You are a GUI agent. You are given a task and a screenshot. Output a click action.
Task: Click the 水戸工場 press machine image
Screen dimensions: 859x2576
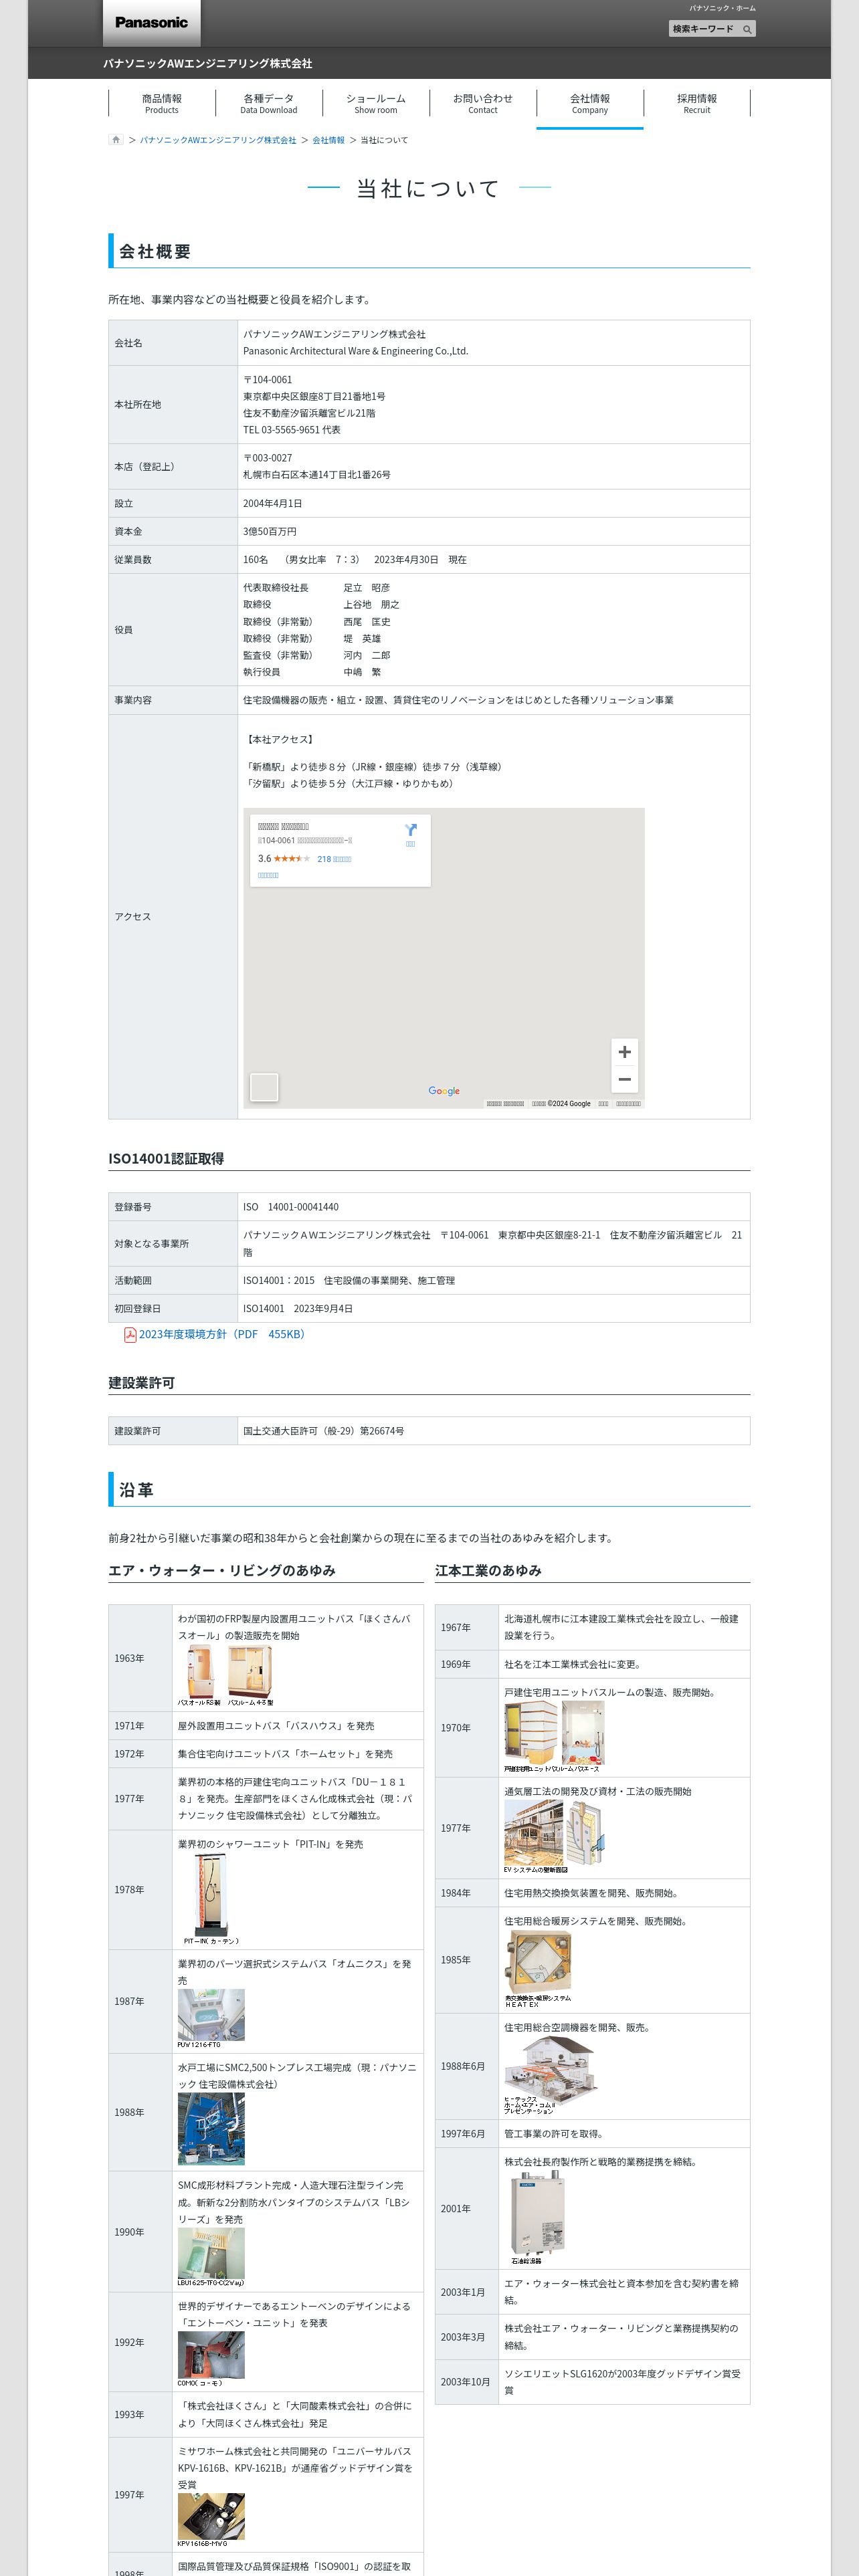[211, 2129]
